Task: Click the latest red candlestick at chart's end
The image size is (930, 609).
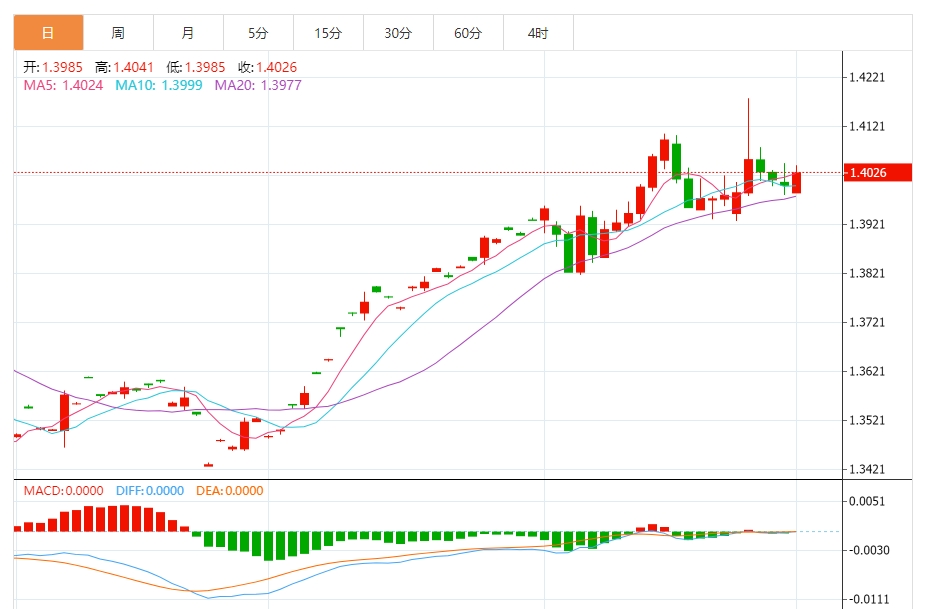Action: point(797,182)
